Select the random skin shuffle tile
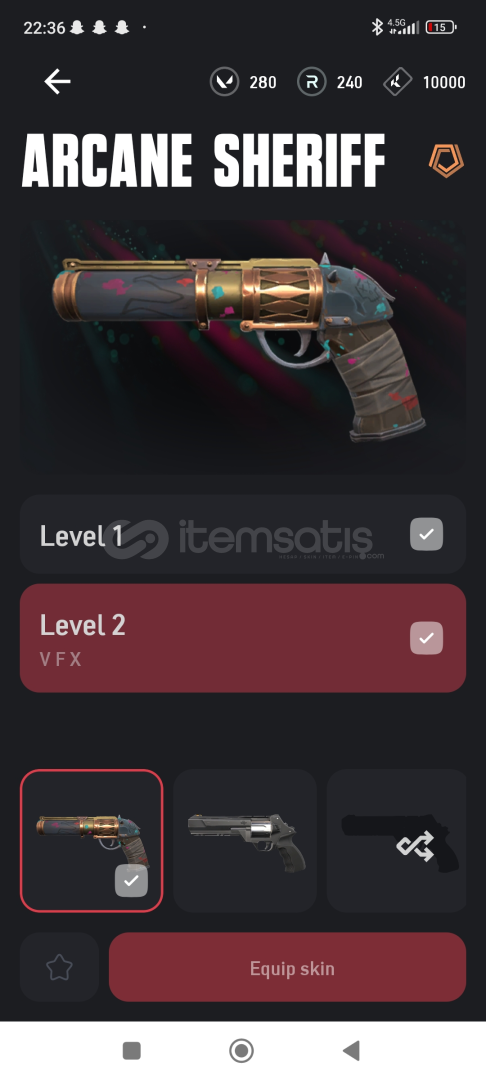 397,841
